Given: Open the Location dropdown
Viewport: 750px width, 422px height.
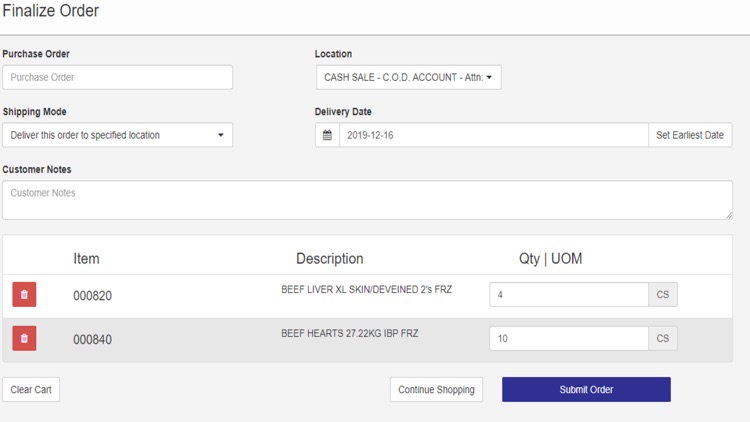Looking at the screenshot, I should point(408,77).
